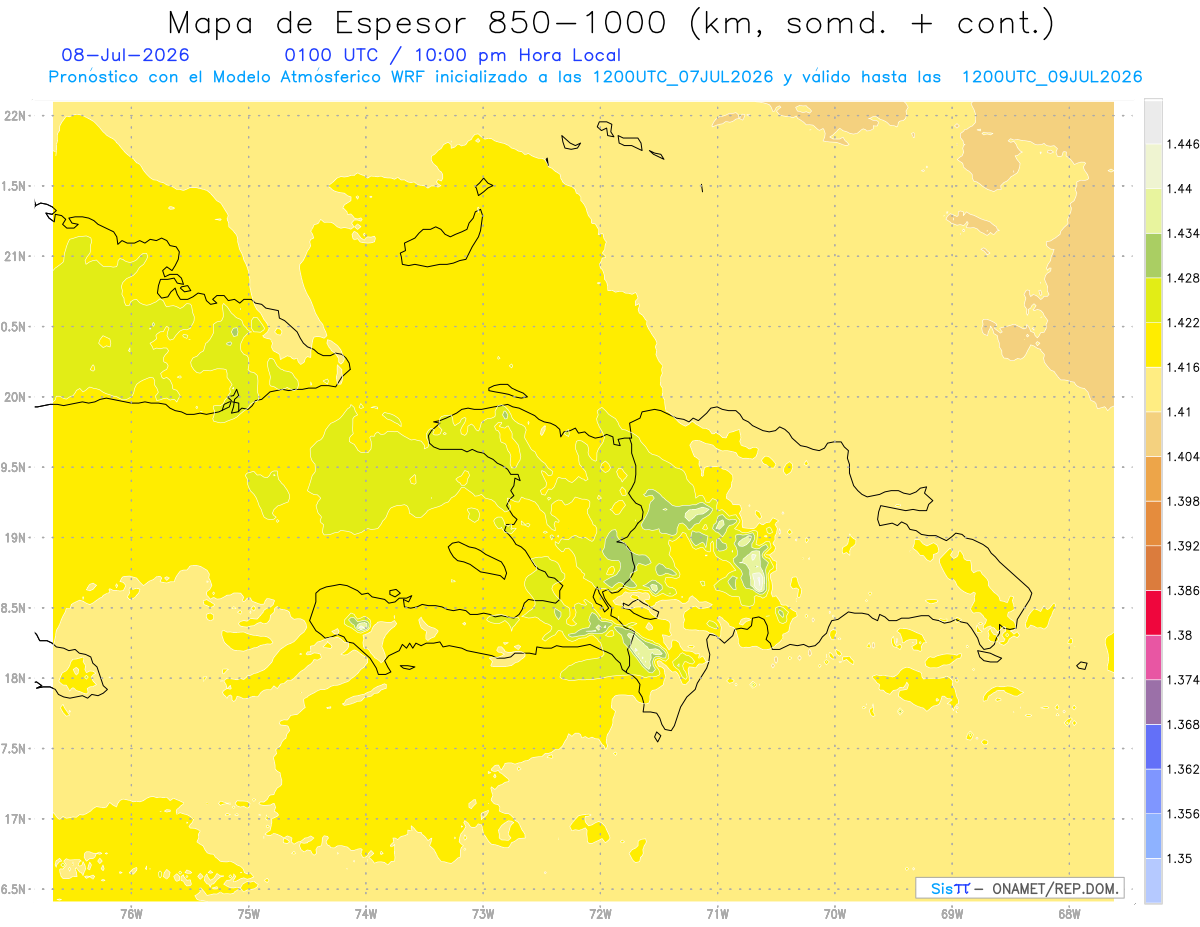The image size is (1200, 927).
Task: Click the purple legend segment between 1.374 and 1.368
Action: point(1153,702)
